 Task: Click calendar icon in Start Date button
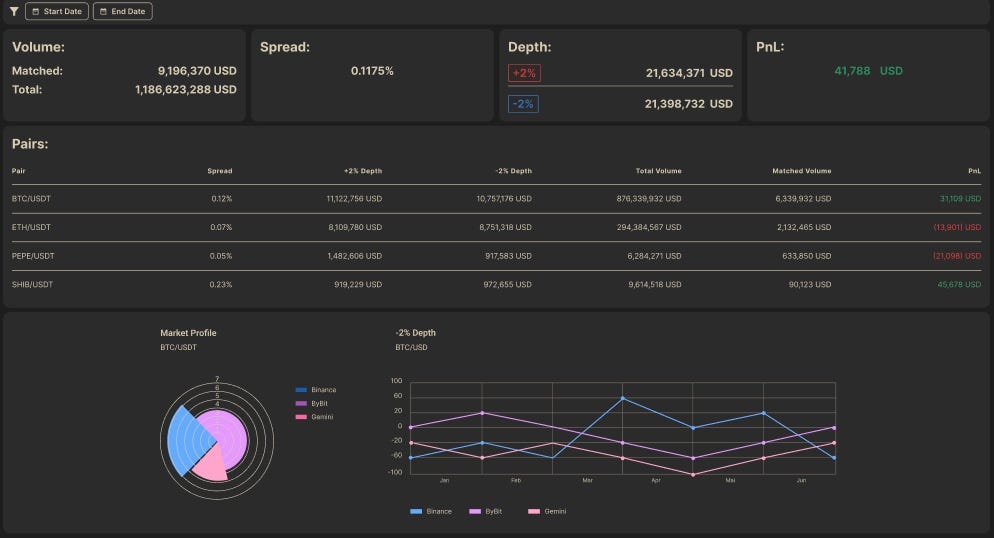tap(36, 11)
